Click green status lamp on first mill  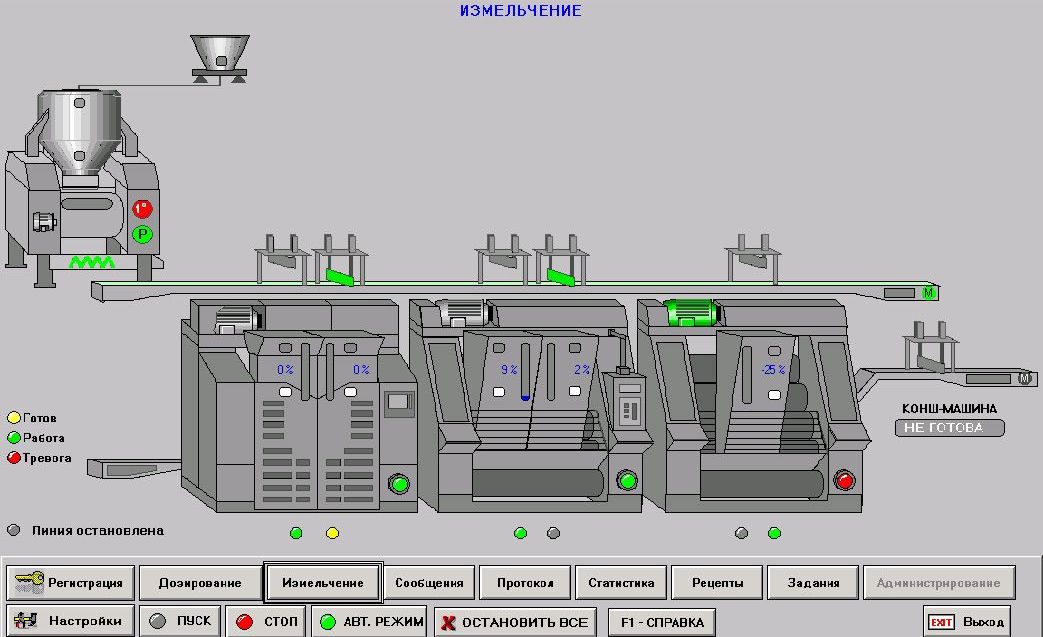399,483
